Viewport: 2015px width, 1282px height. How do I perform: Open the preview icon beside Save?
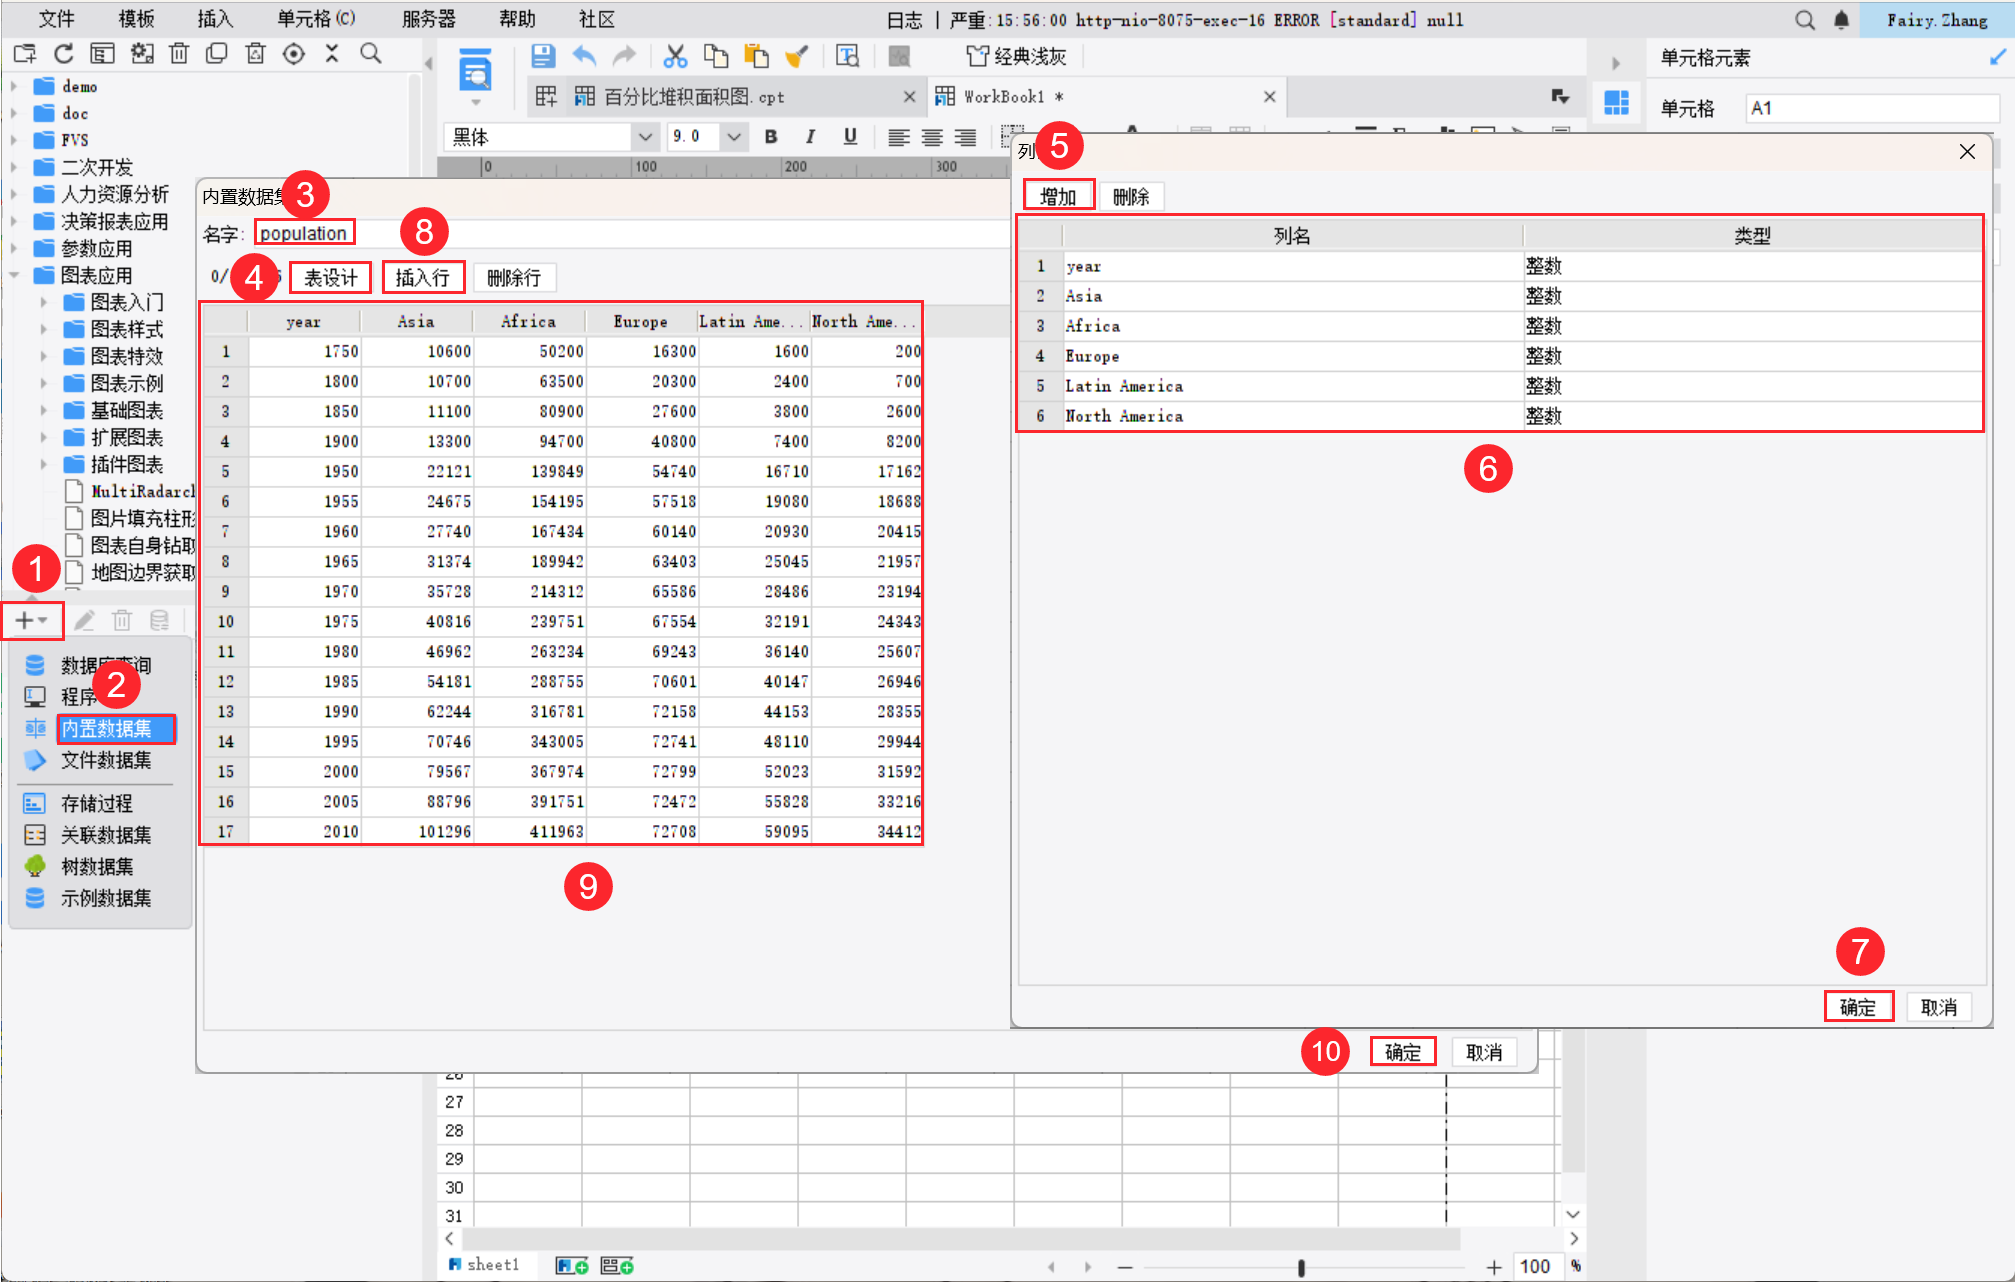pos(475,72)
